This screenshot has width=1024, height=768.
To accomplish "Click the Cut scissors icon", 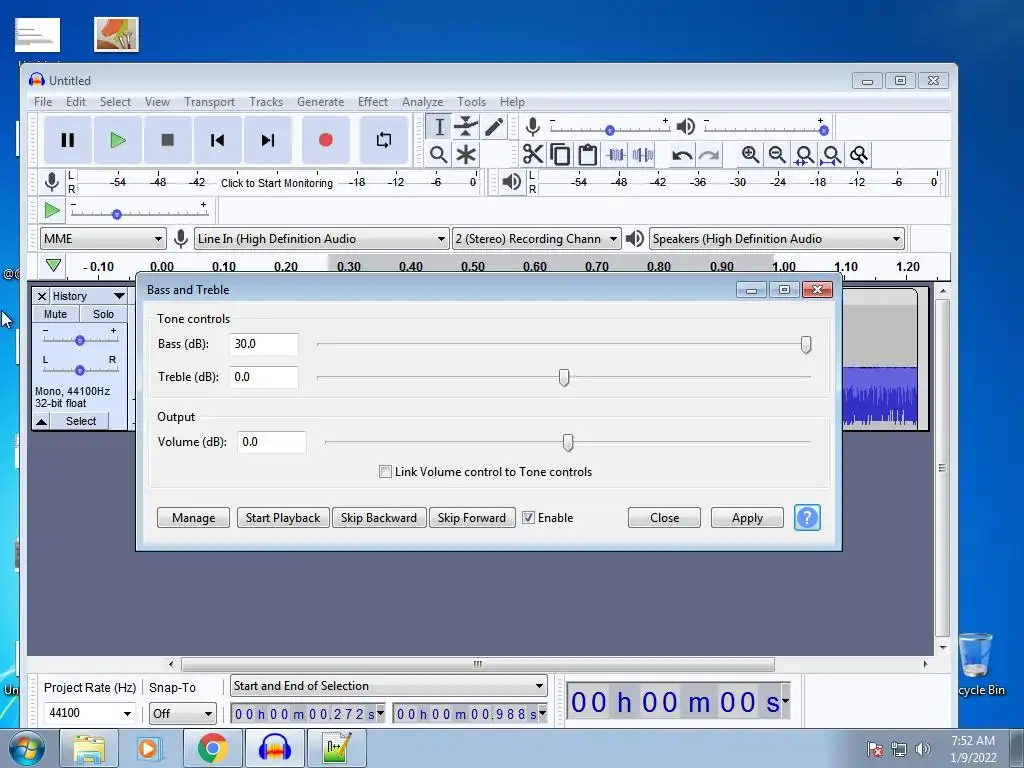I will tap(533, 155).
